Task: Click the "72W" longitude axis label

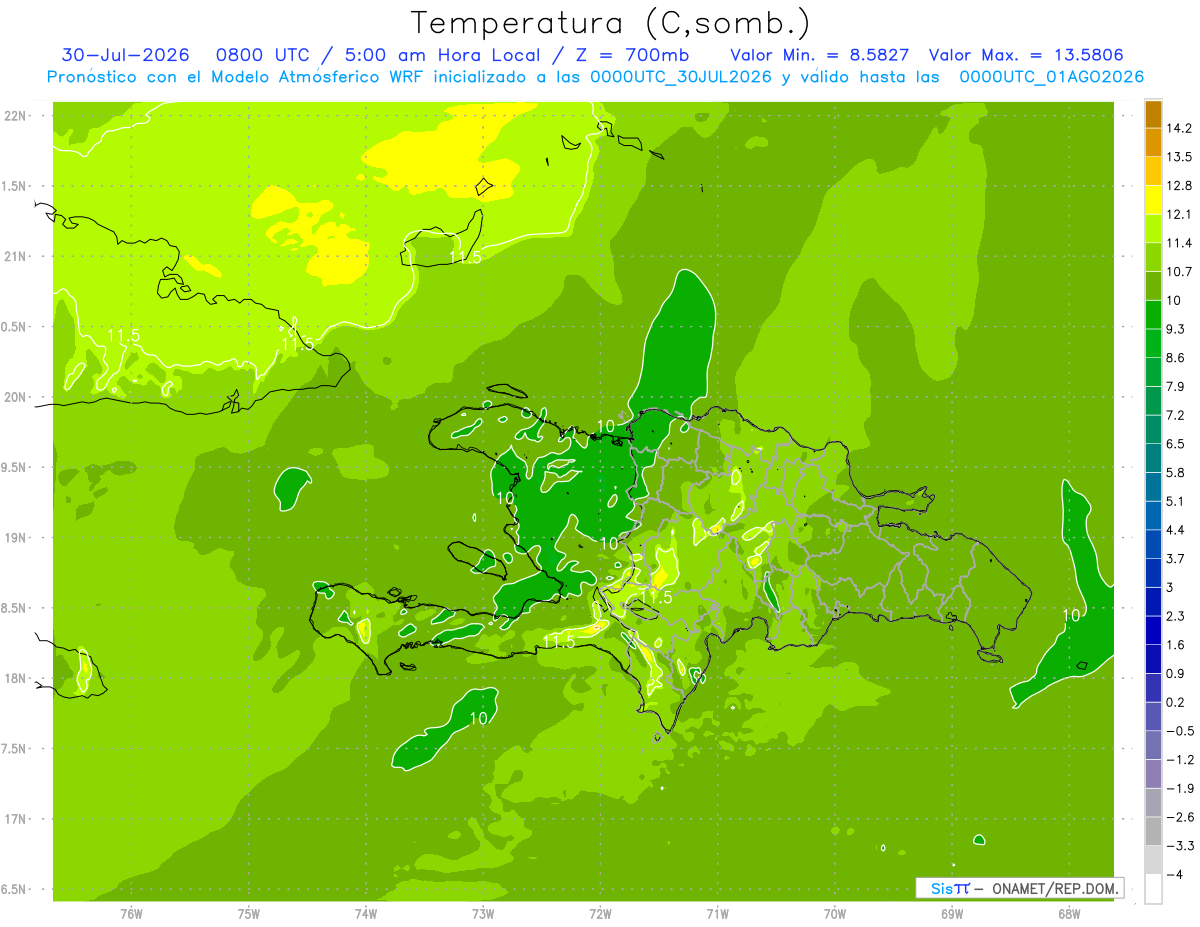Action: (x=600, y=914)
